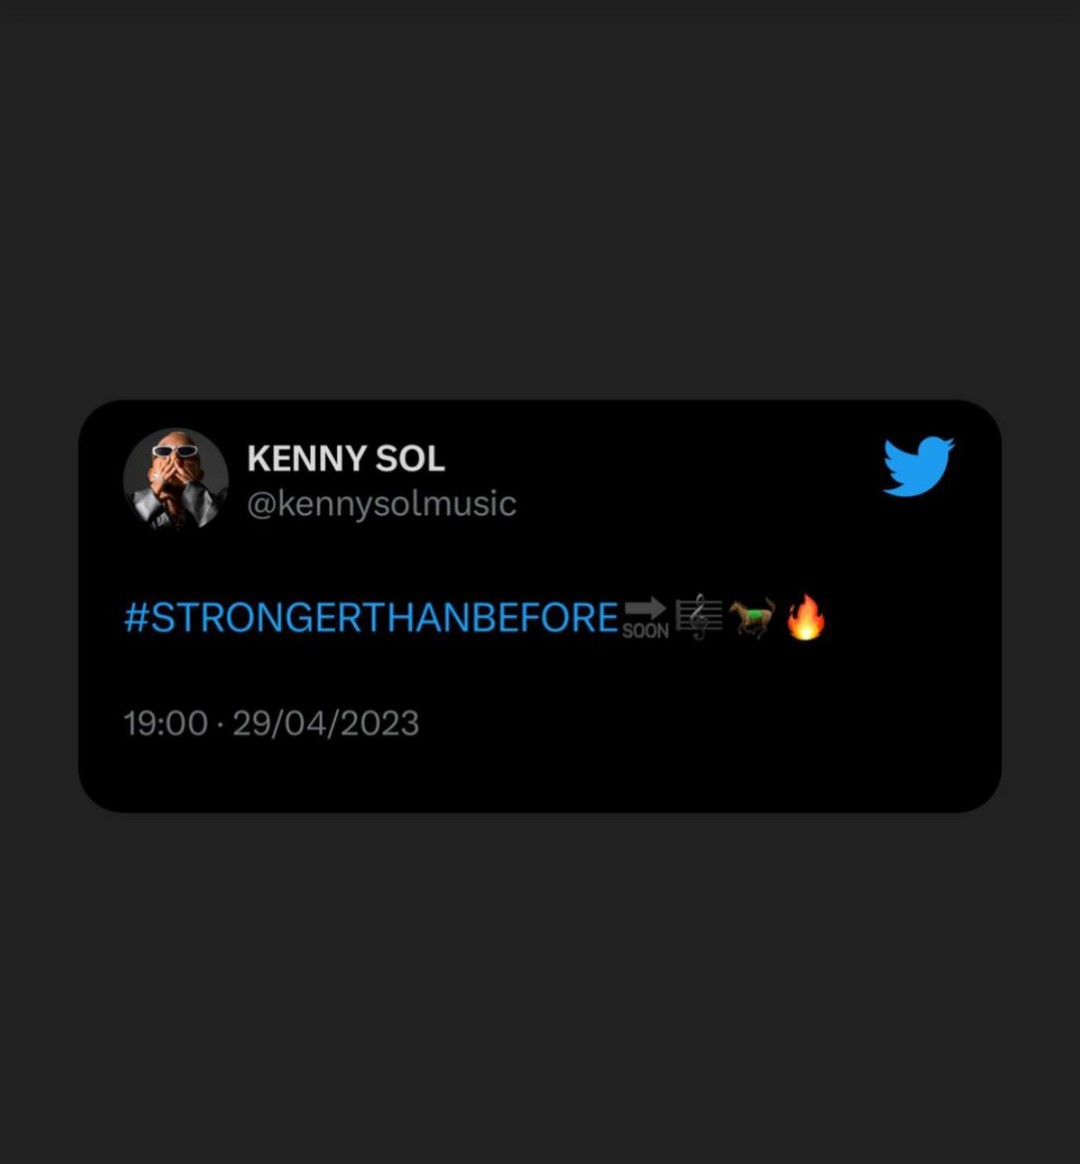1080x1164 pixels.
Task: Click the @ symbol in the handle
Action: (x=261, y=505)
